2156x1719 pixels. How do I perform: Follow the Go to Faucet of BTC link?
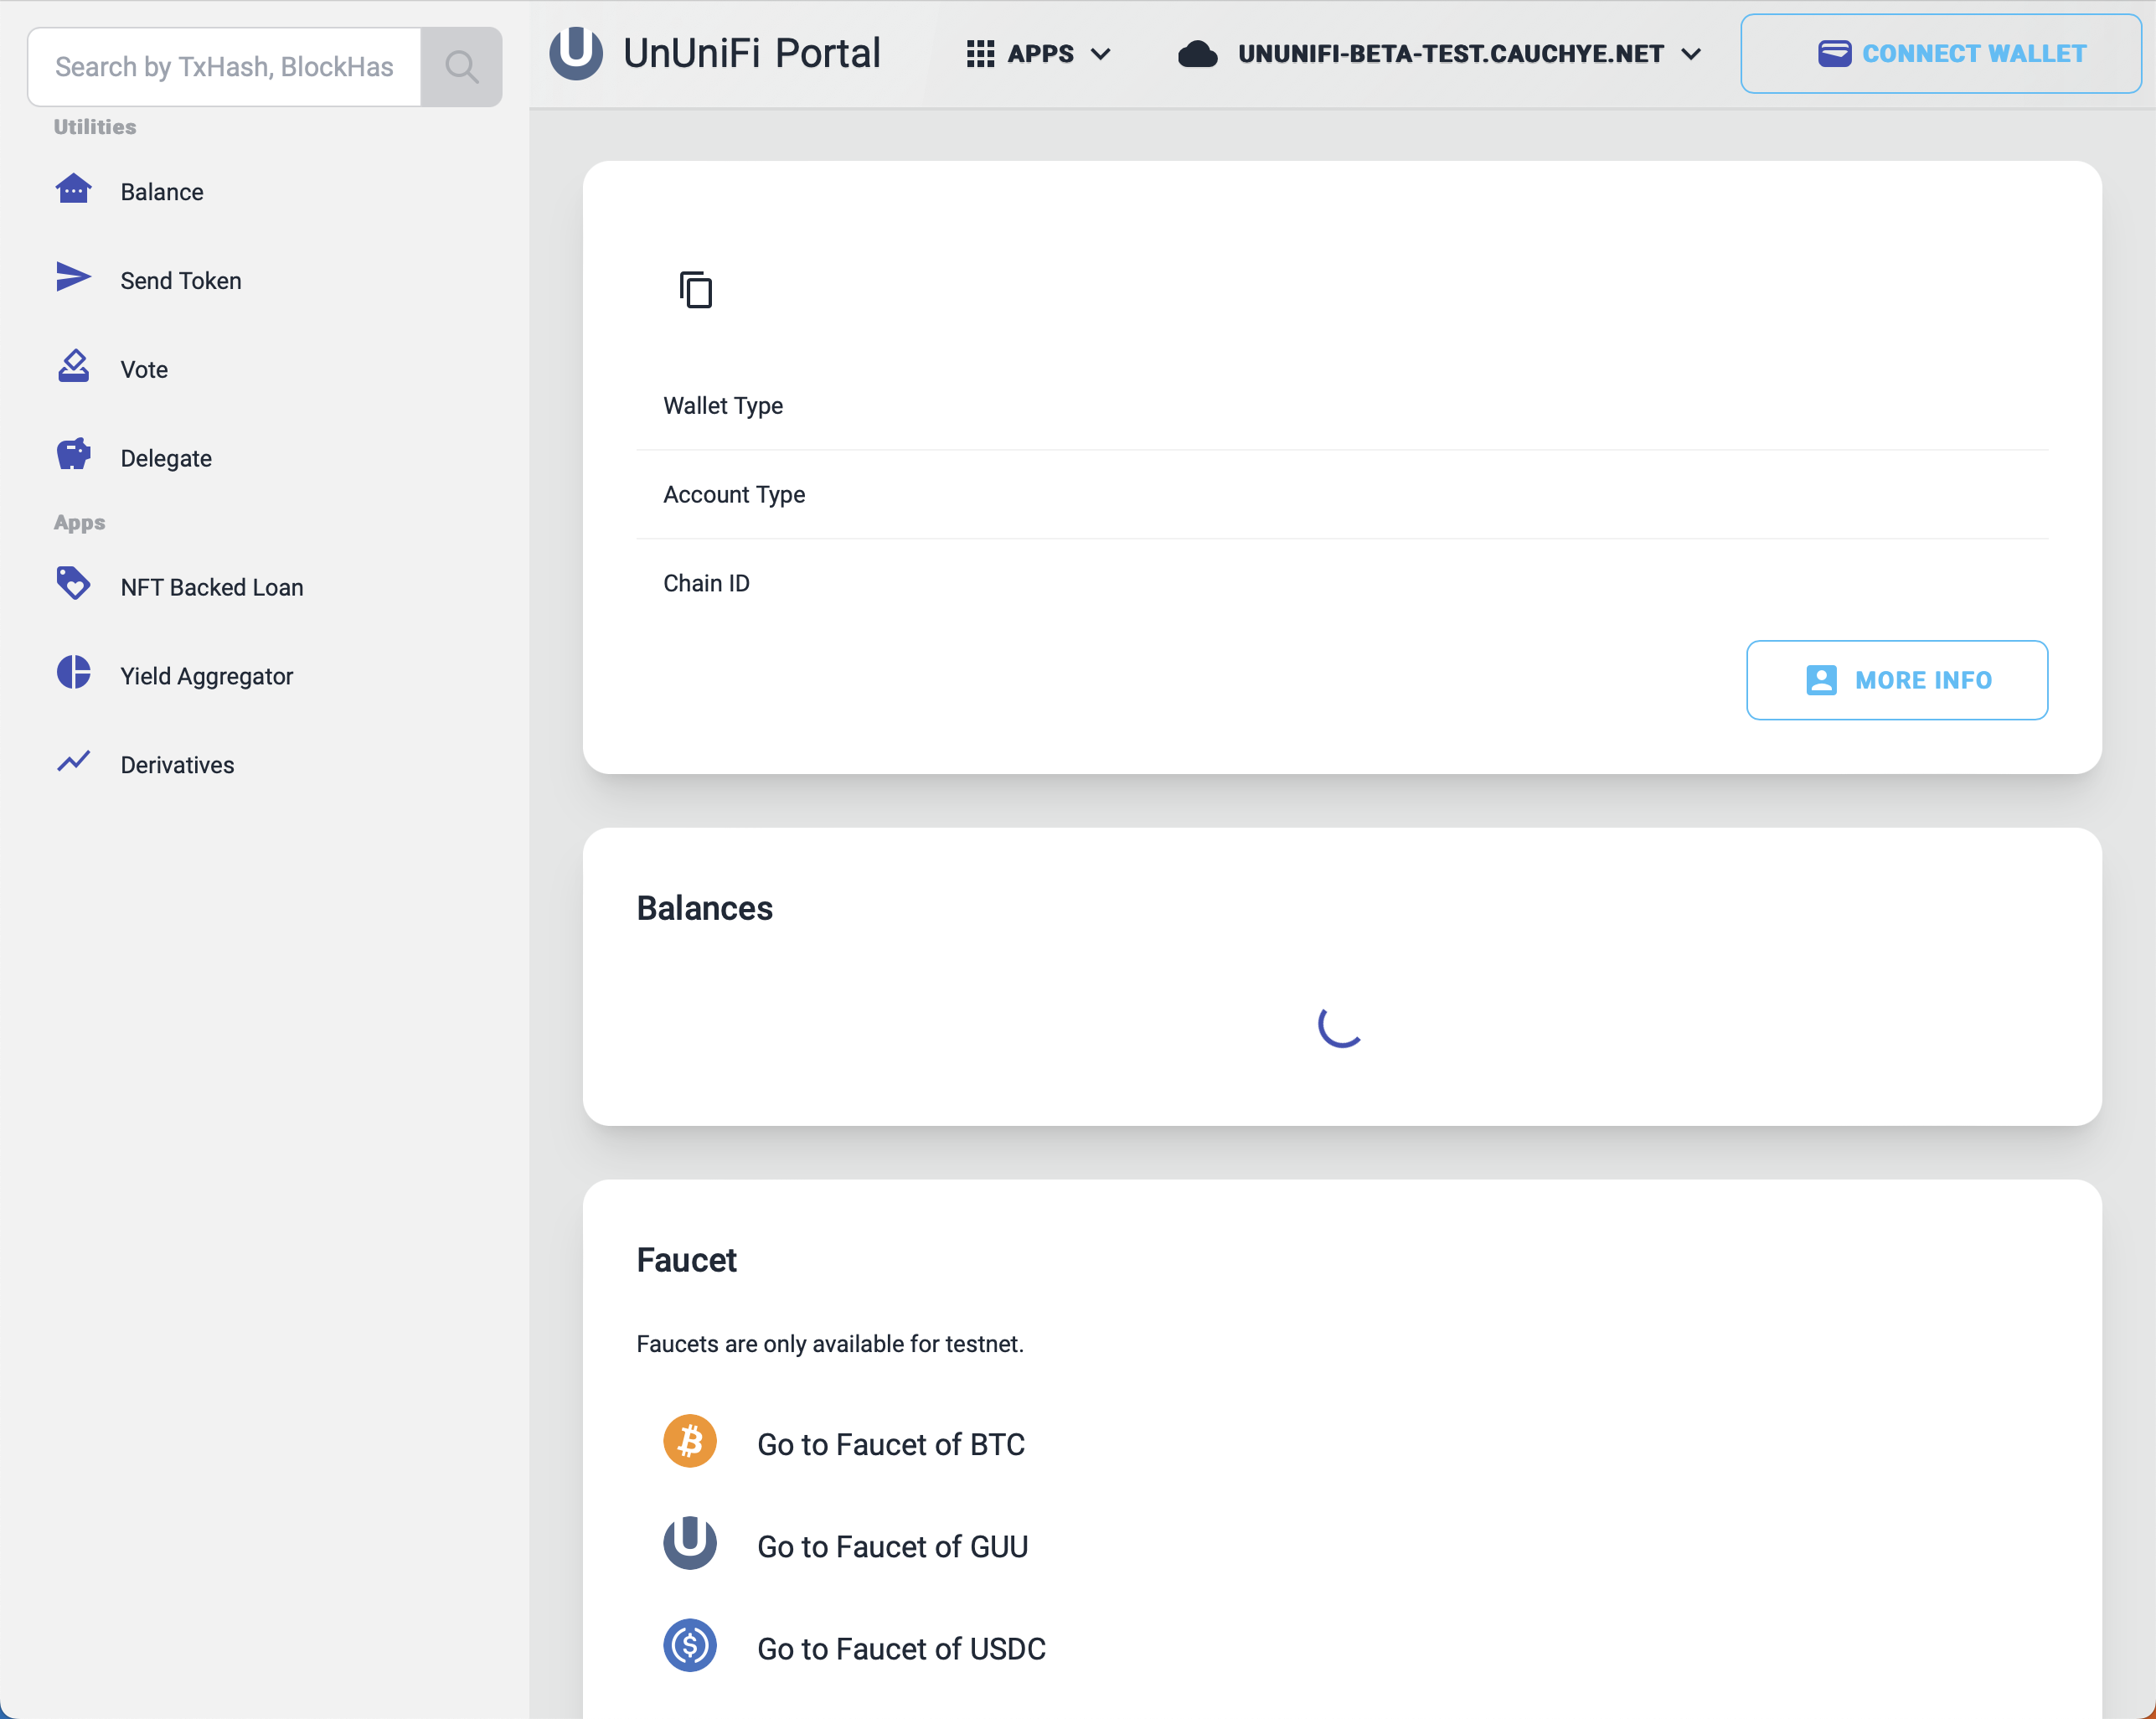pyautogui.click(x=890, y=1445)
